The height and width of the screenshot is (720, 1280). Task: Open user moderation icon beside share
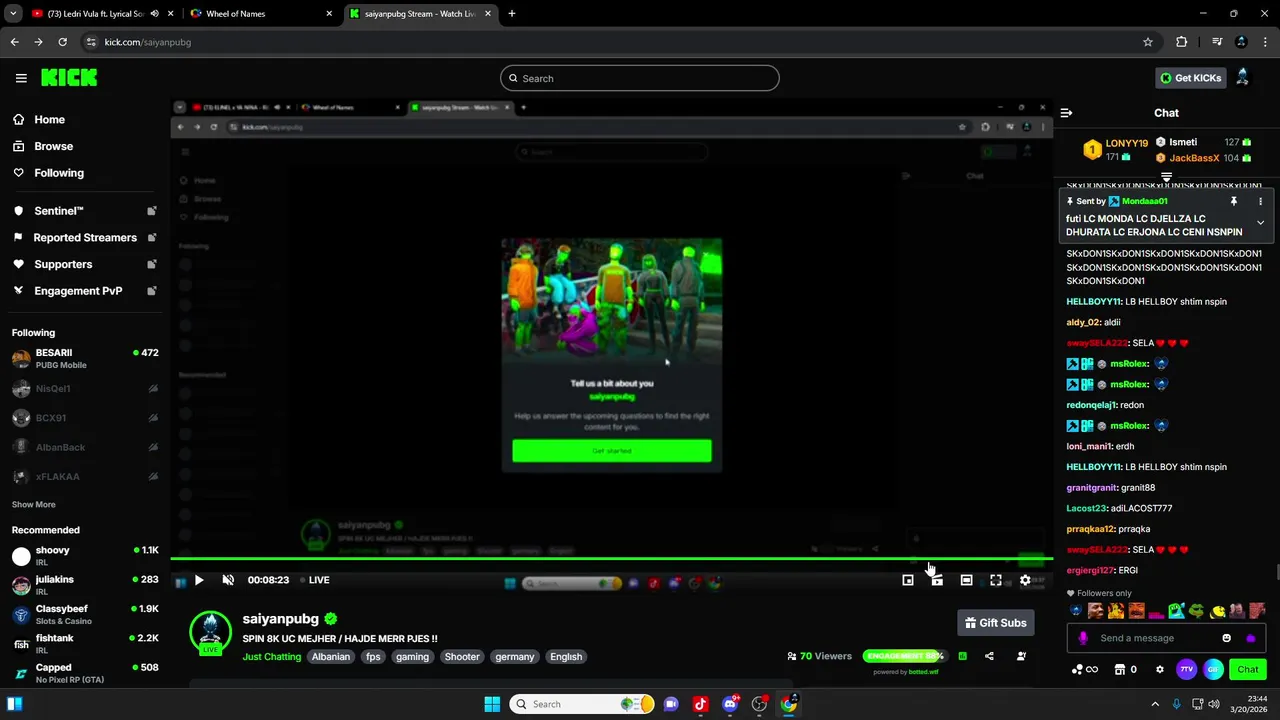click(x=1021, y=656)
